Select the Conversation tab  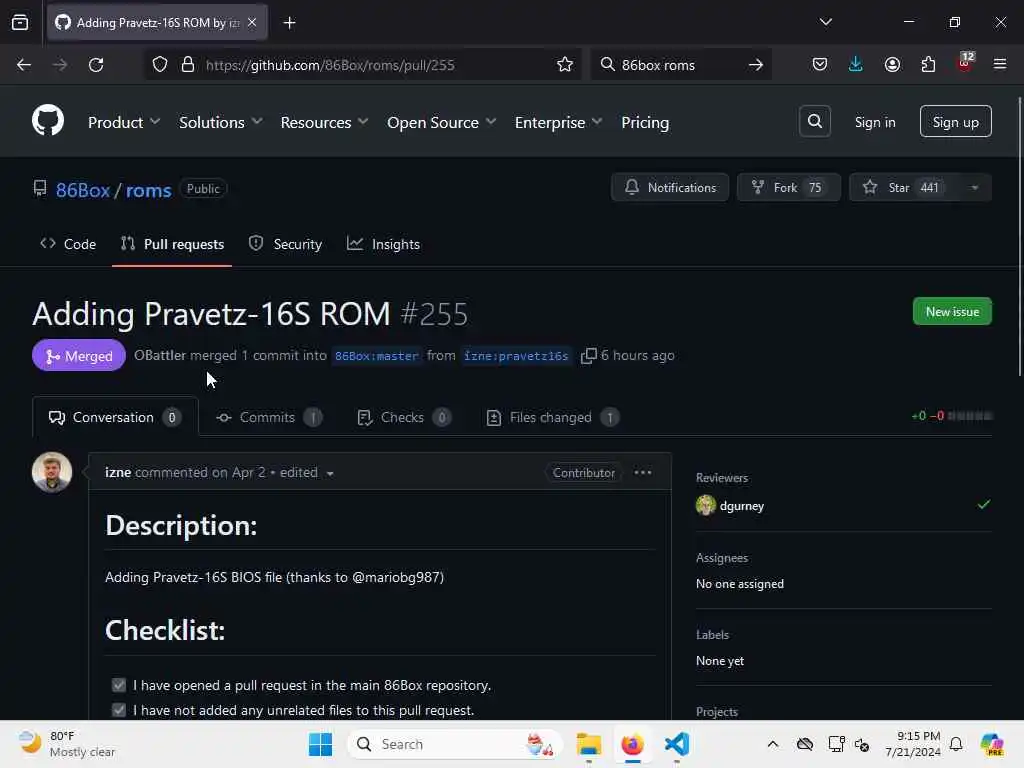[x=115, y=417]
